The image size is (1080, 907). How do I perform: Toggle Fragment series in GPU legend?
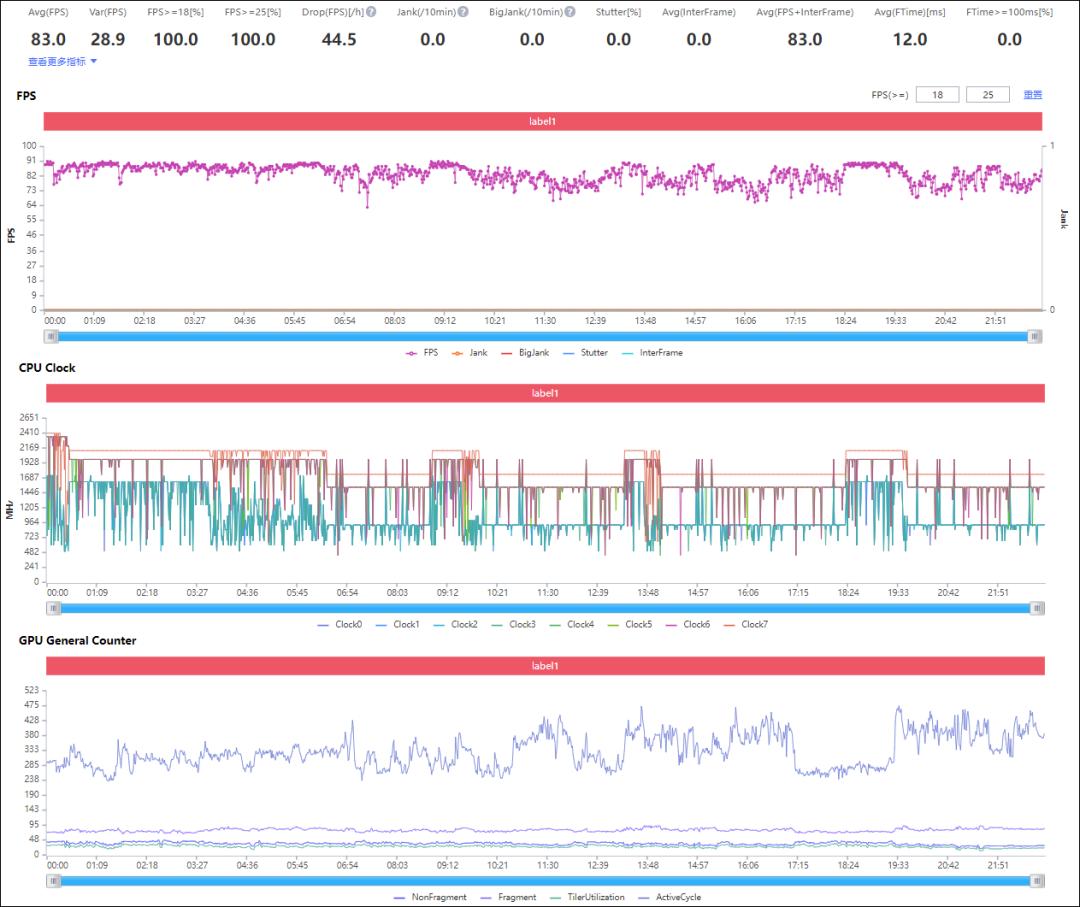click(x=508, y=897)
